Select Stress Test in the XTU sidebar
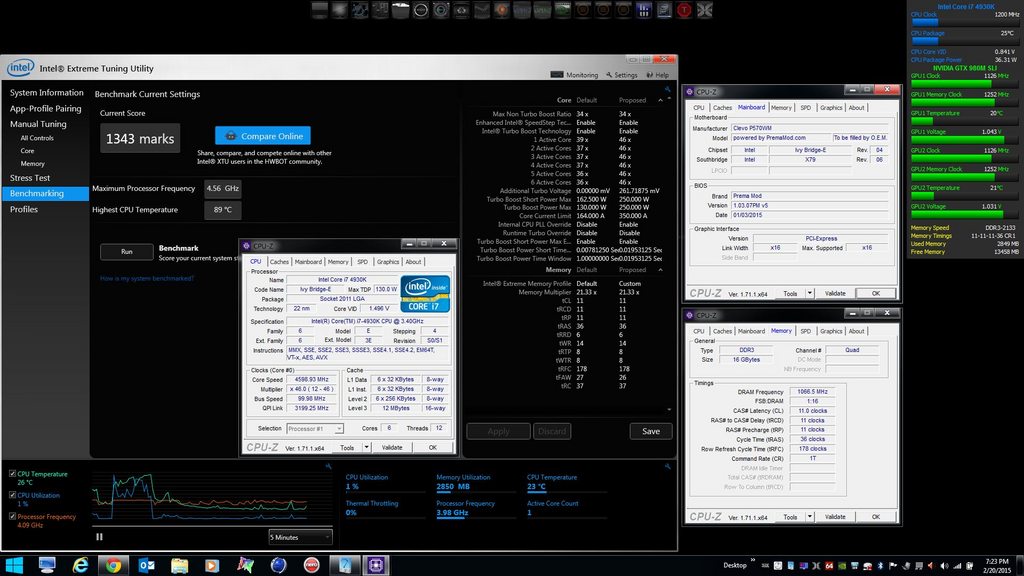The height and width of the screenshot is (576, 1024). pos(29,178)
